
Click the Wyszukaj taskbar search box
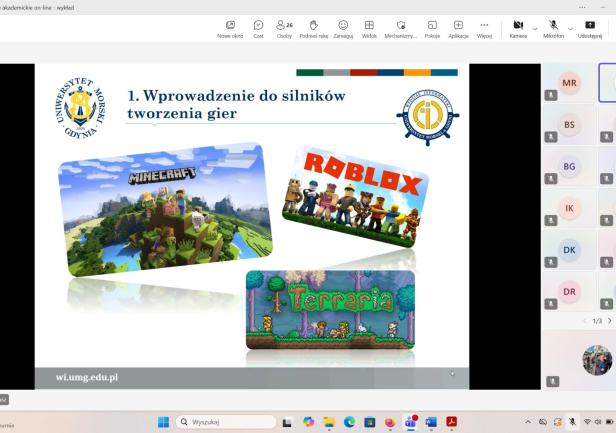tap(224, 422)
